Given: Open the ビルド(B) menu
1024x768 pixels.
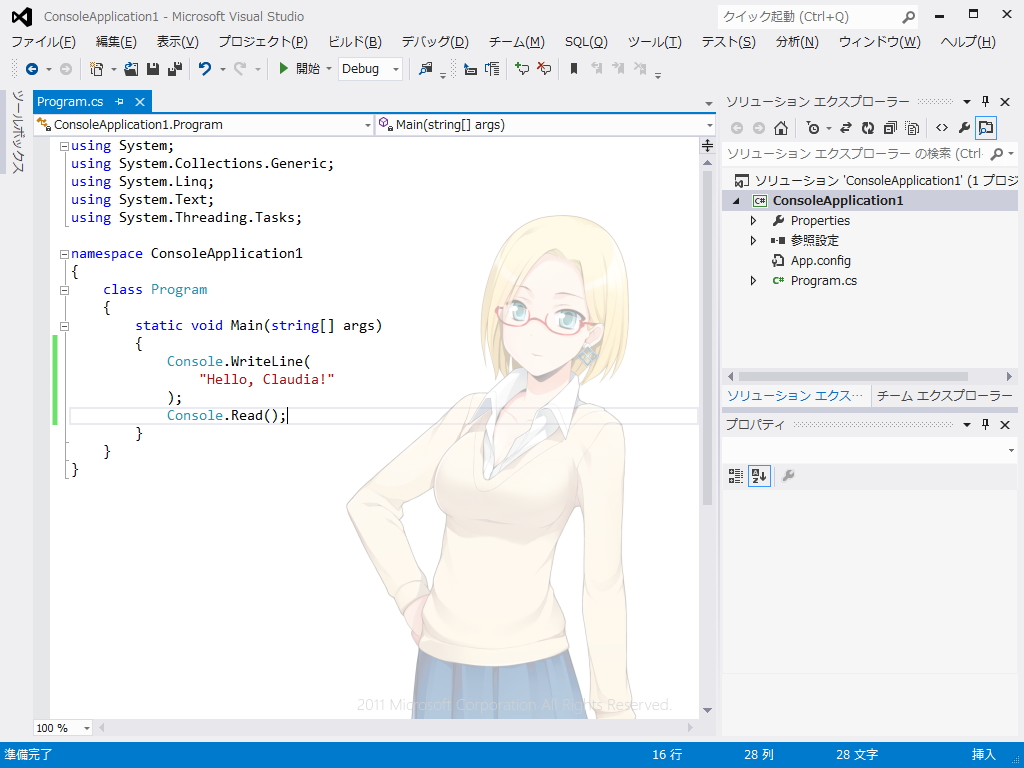Looking at the screenshot, I should pyautogui.click(x=355, y=42).
